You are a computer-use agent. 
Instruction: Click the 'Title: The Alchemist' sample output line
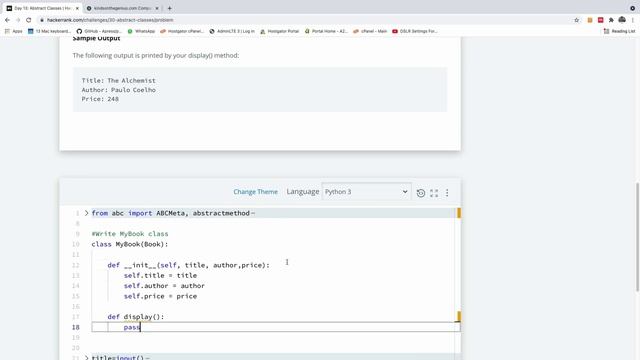[x=119, y=81]
